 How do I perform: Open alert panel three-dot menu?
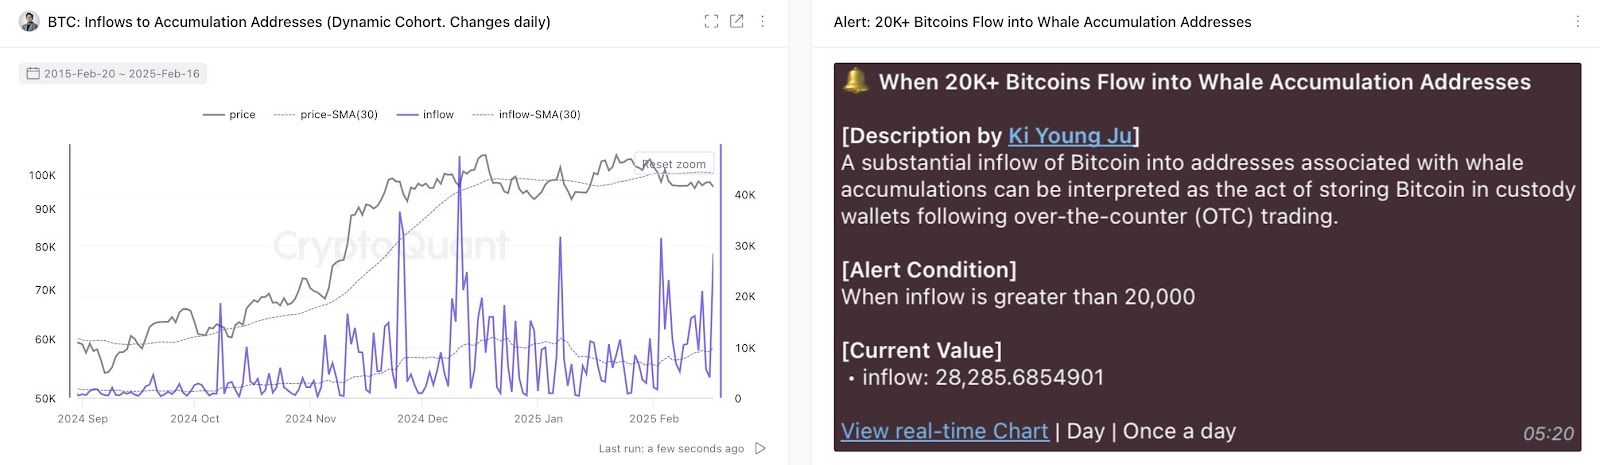tap(1578, 21)
